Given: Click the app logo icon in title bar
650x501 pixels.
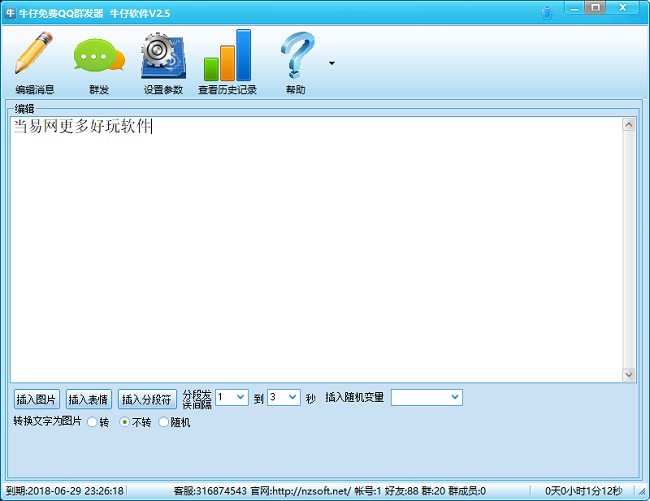Looking at the screenshot, I should [10, 13].
